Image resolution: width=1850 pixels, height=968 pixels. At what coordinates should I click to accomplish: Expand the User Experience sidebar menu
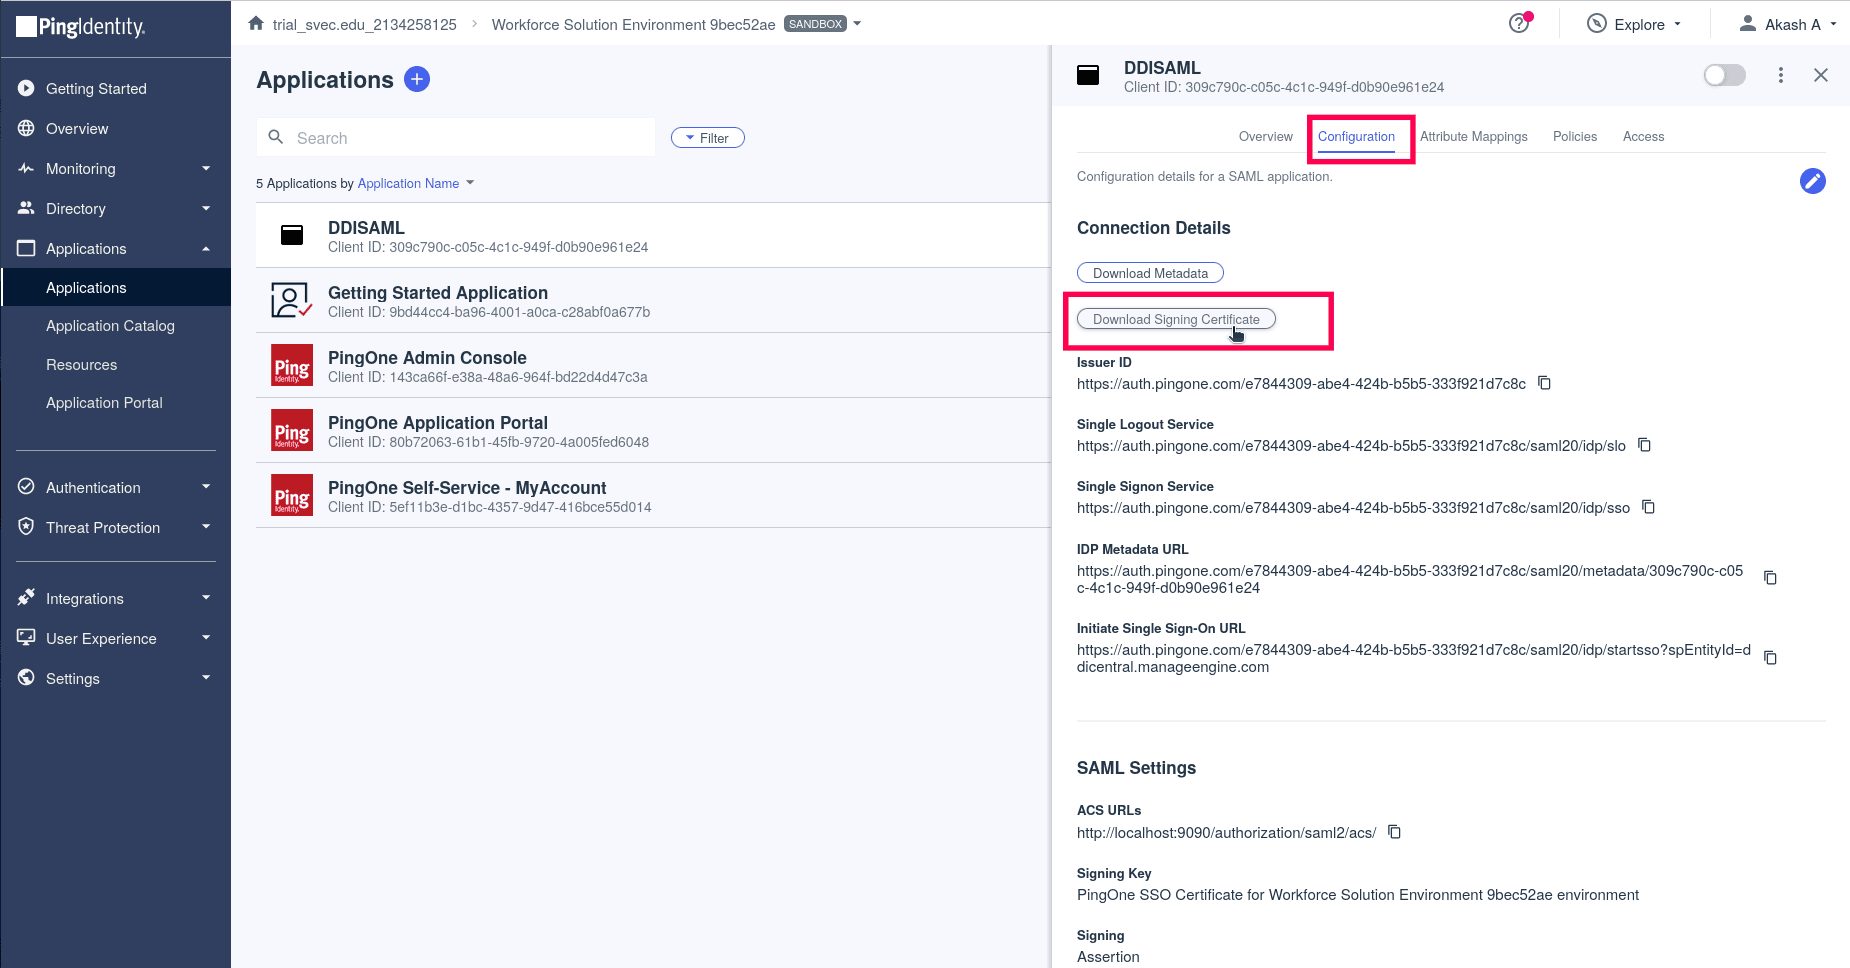click(206, 638)
